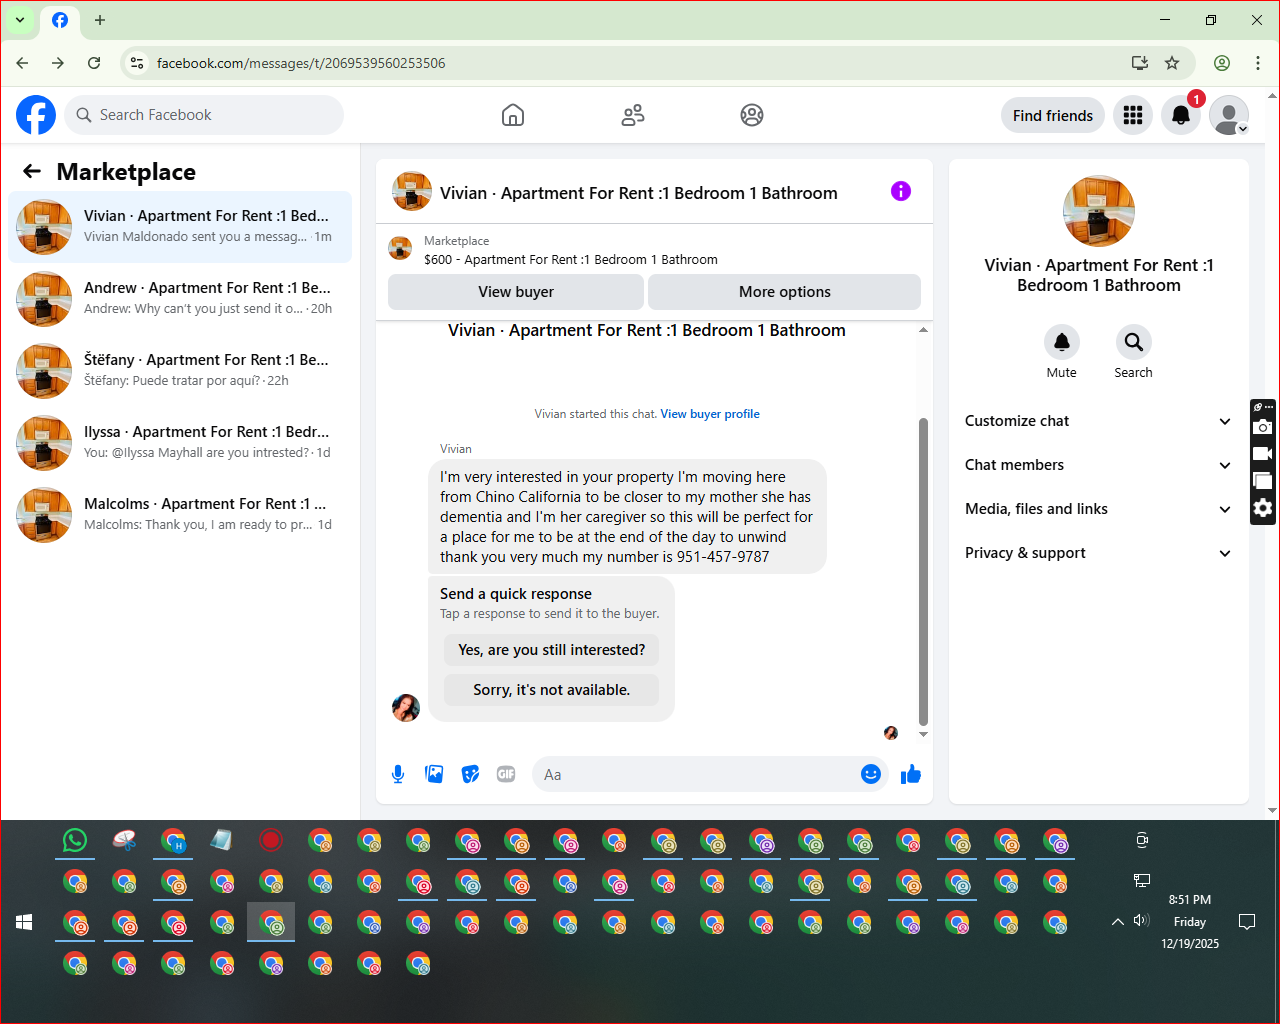1280x1024 pixels.
Task: Open Notifications bell with badge
Action: [x=1181, y=115]
